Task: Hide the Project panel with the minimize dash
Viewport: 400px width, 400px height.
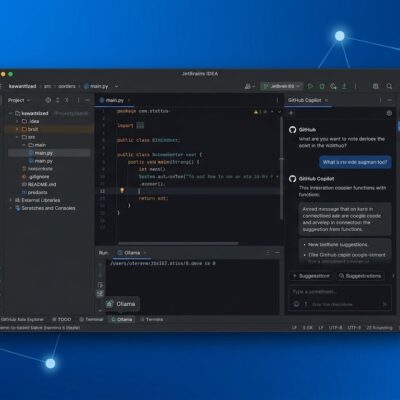Action: click(x=87, y=100)
